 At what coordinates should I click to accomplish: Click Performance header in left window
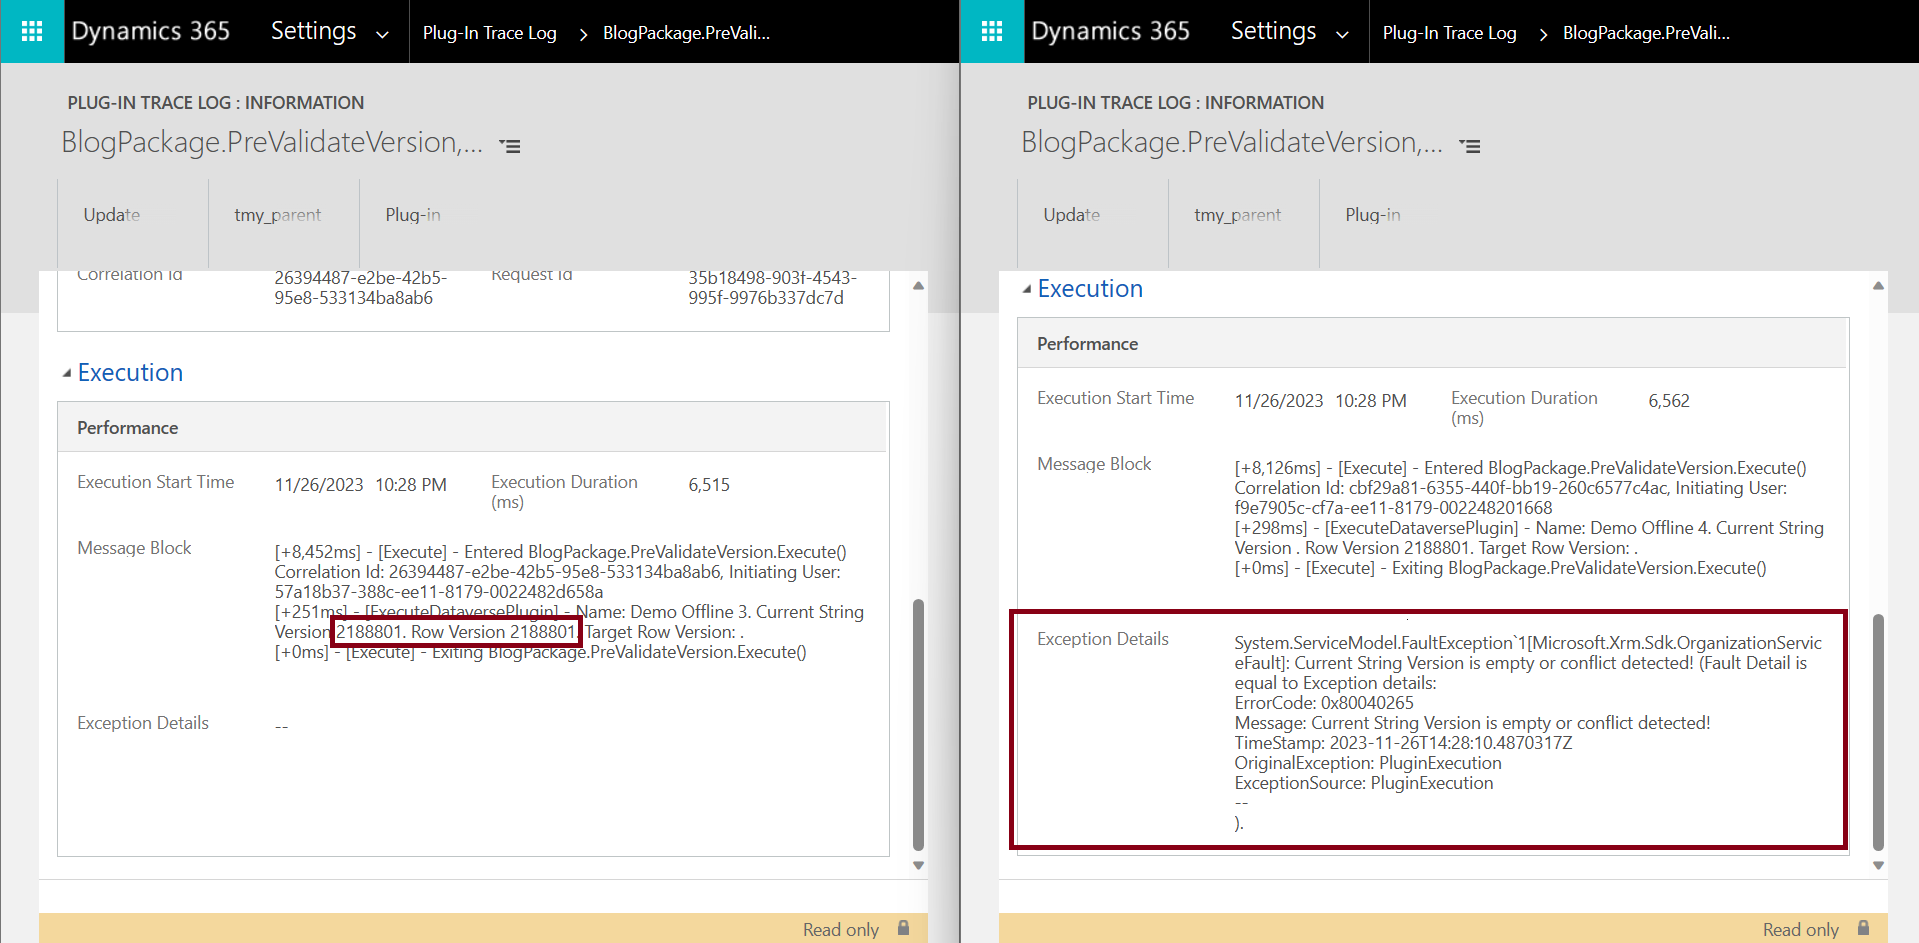[128, 428]
